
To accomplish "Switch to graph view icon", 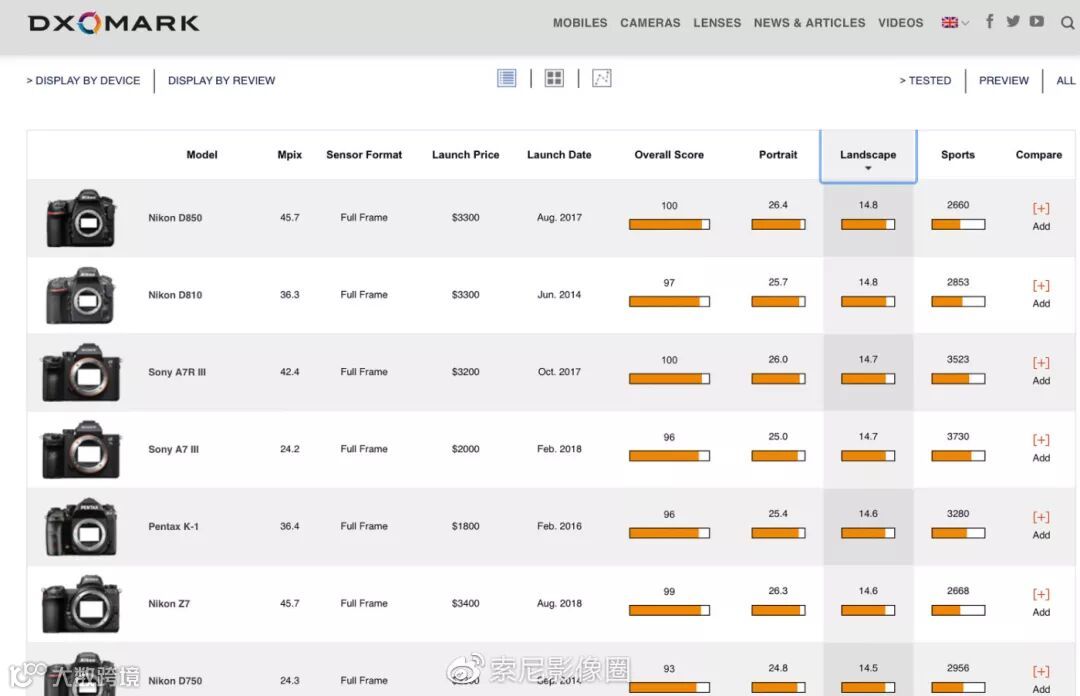I will (x=601, y=79).
